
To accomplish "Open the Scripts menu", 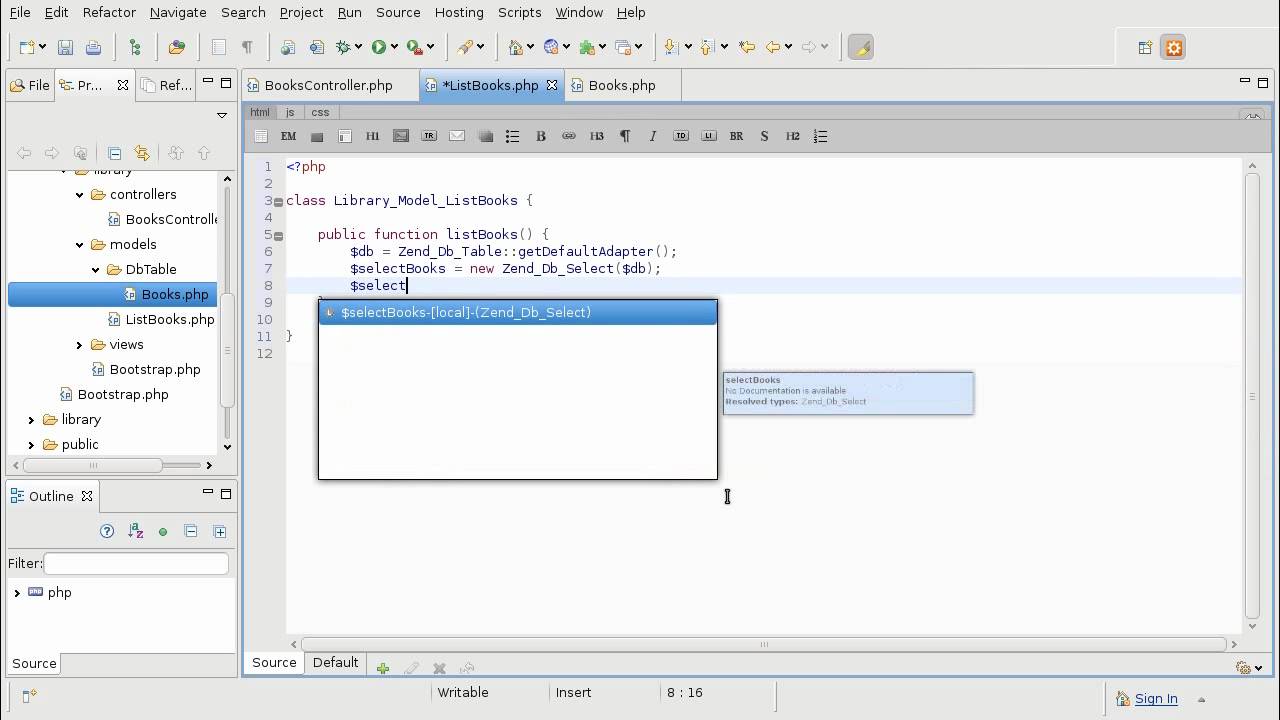I will click(519, 12).
